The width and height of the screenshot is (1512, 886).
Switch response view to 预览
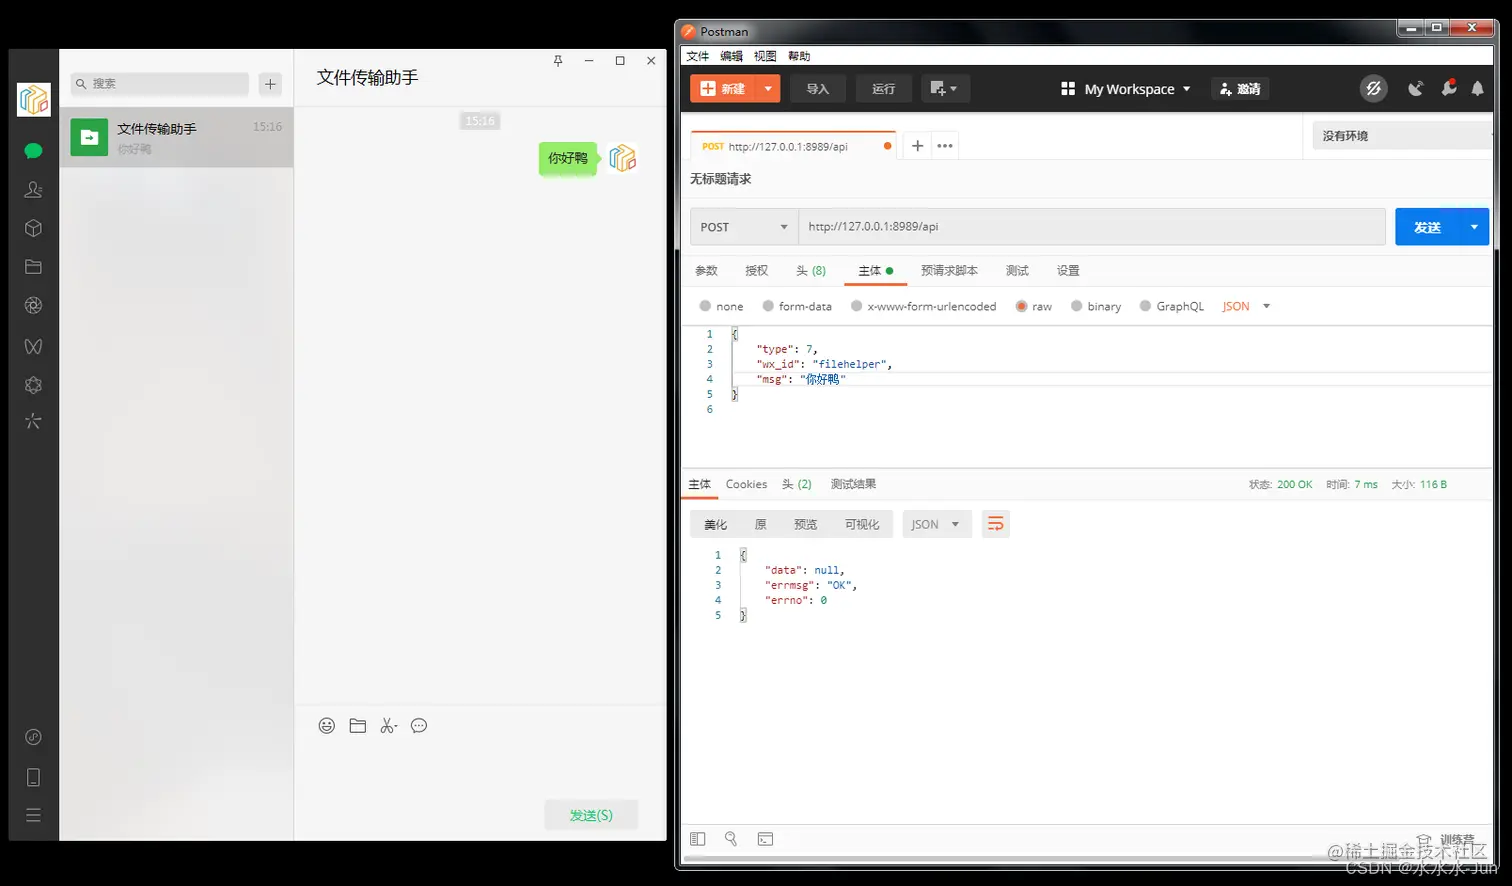pyautogui.click(x=805, y=525)
